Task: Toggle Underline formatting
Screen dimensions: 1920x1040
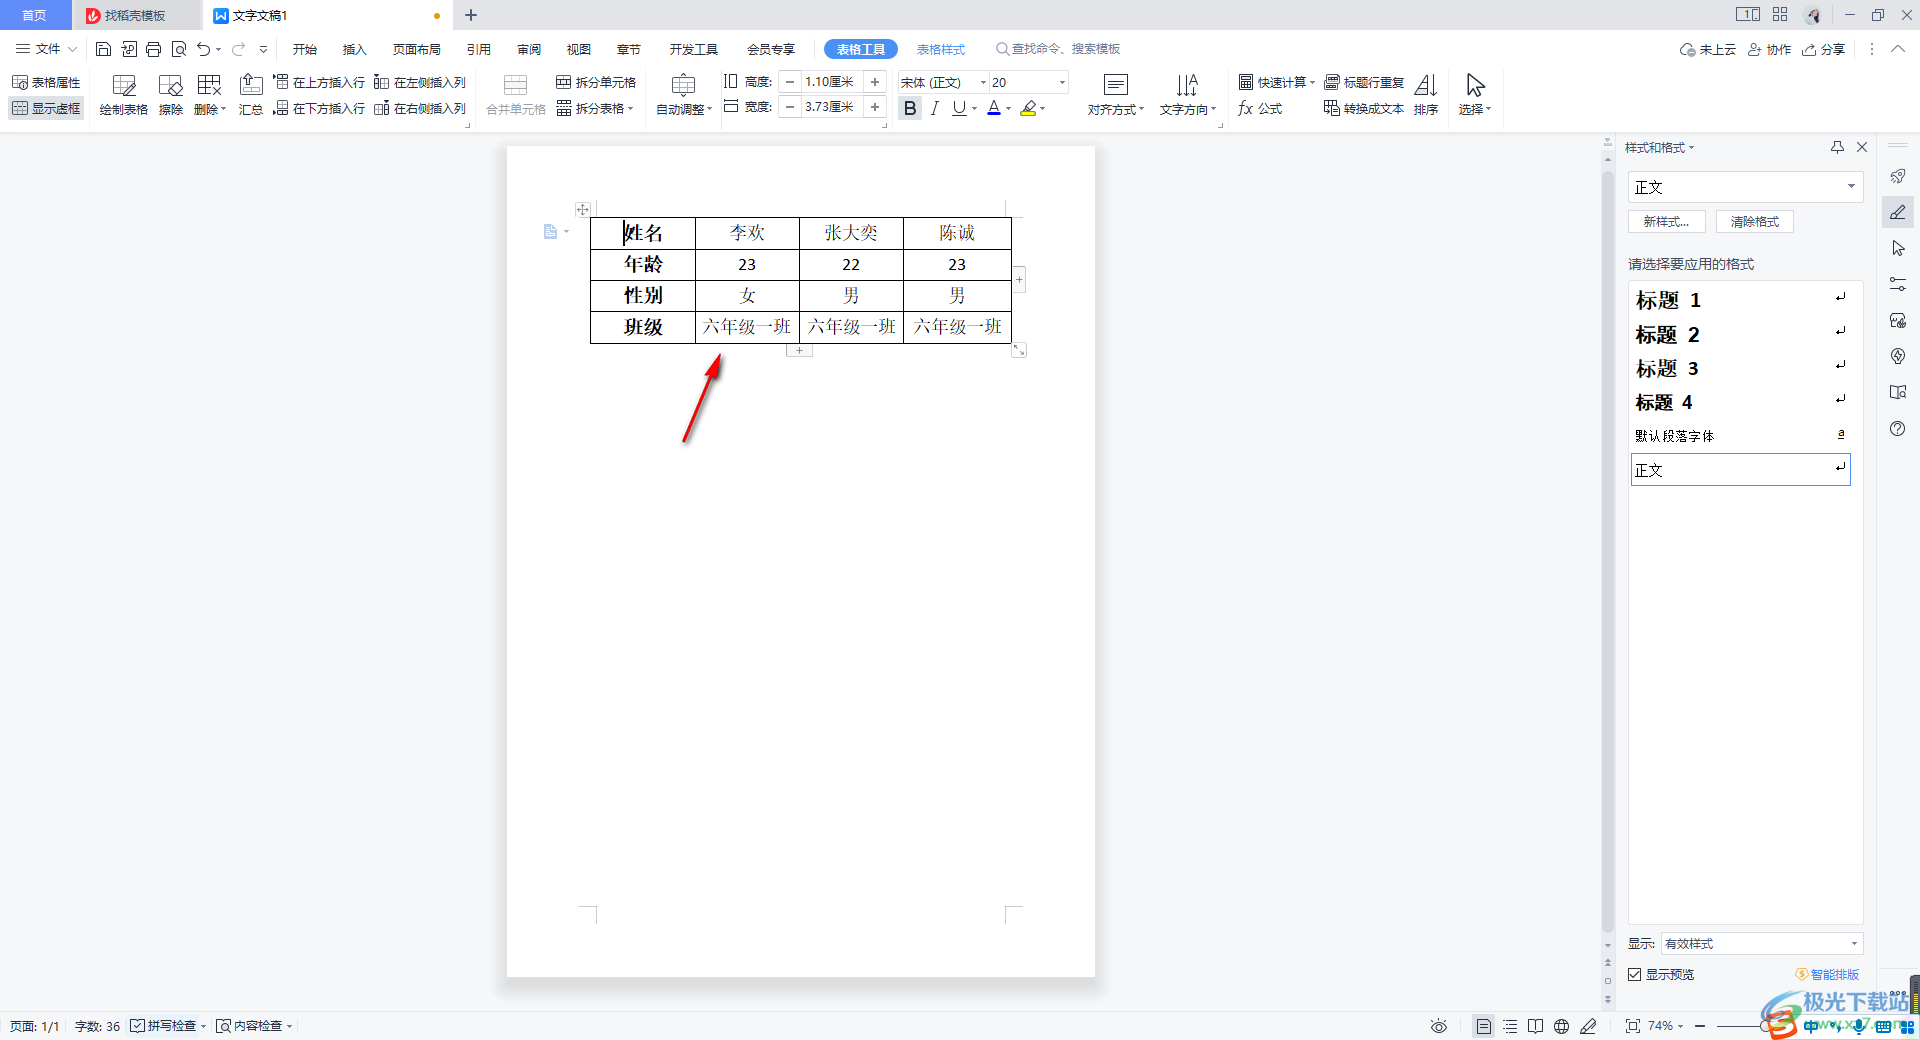Action: [x=959, y=108]
